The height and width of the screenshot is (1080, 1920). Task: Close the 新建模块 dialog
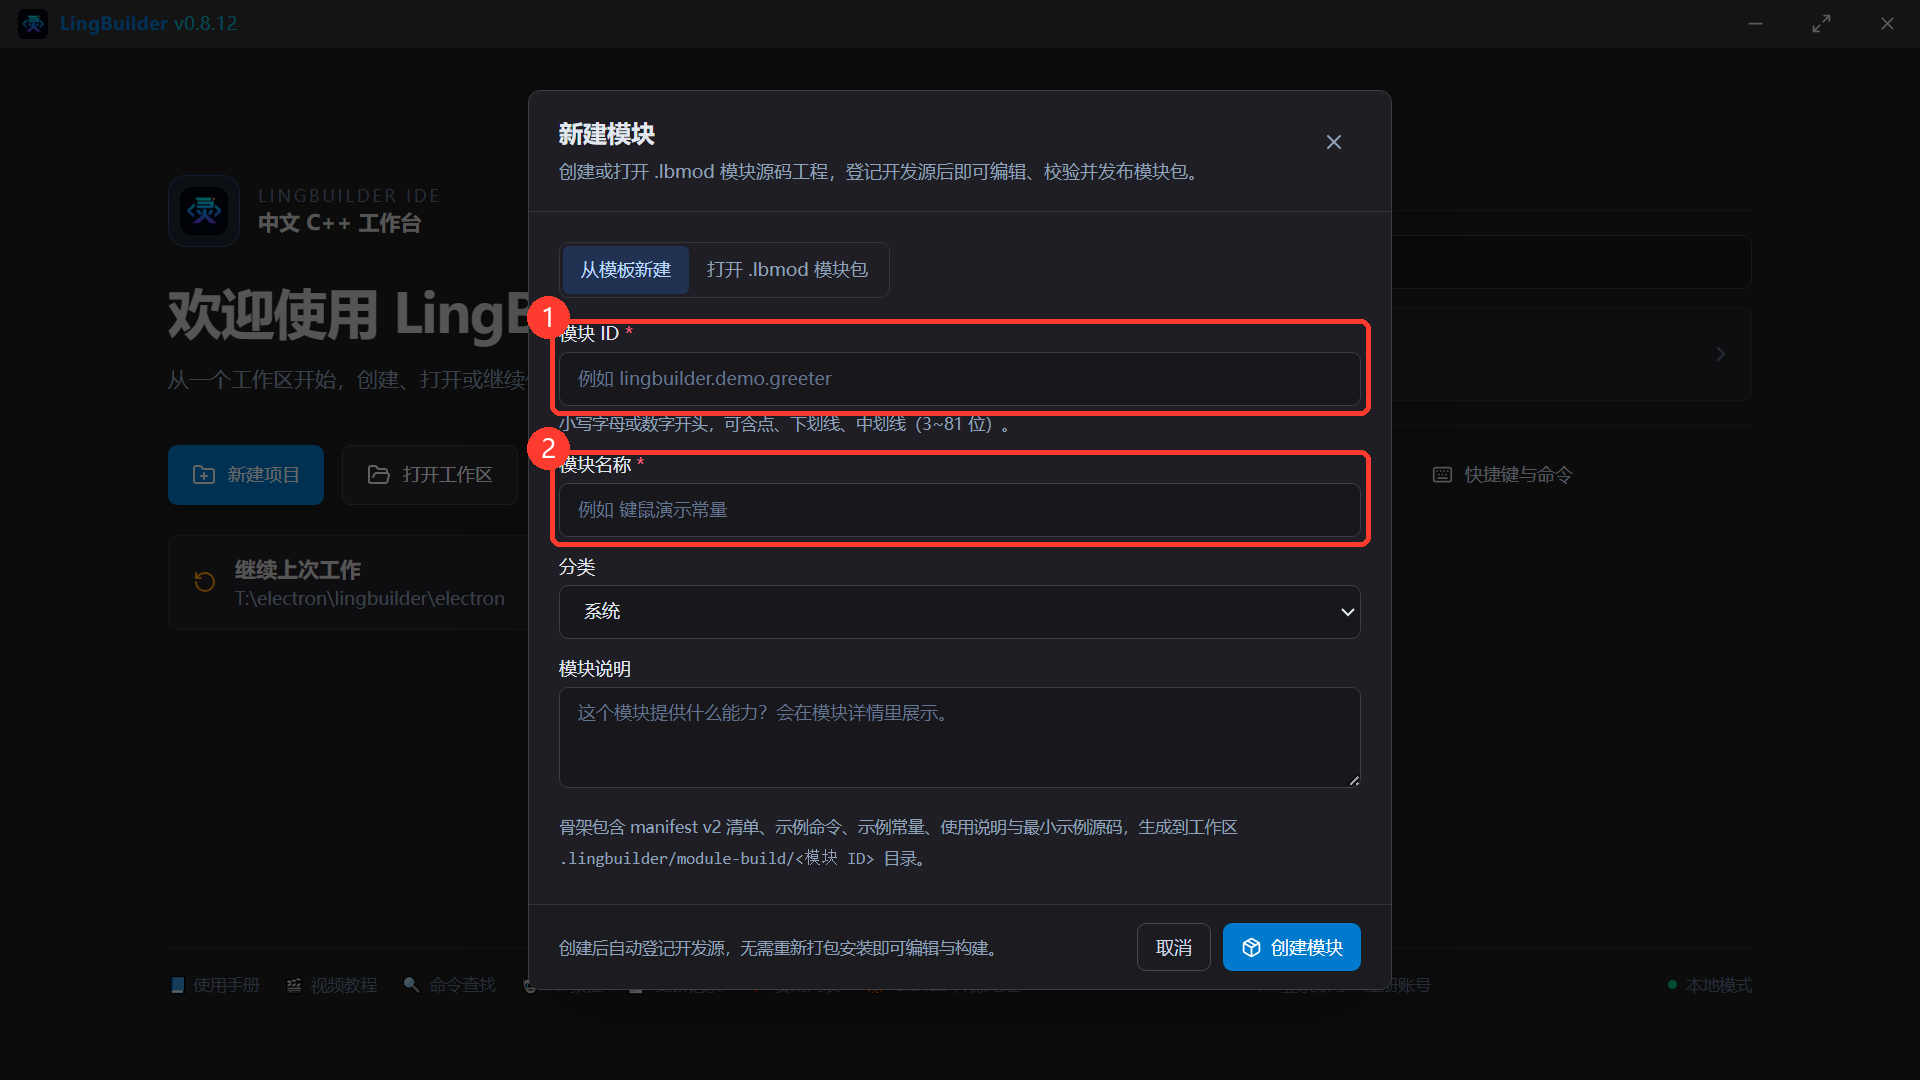[1333, 142]
